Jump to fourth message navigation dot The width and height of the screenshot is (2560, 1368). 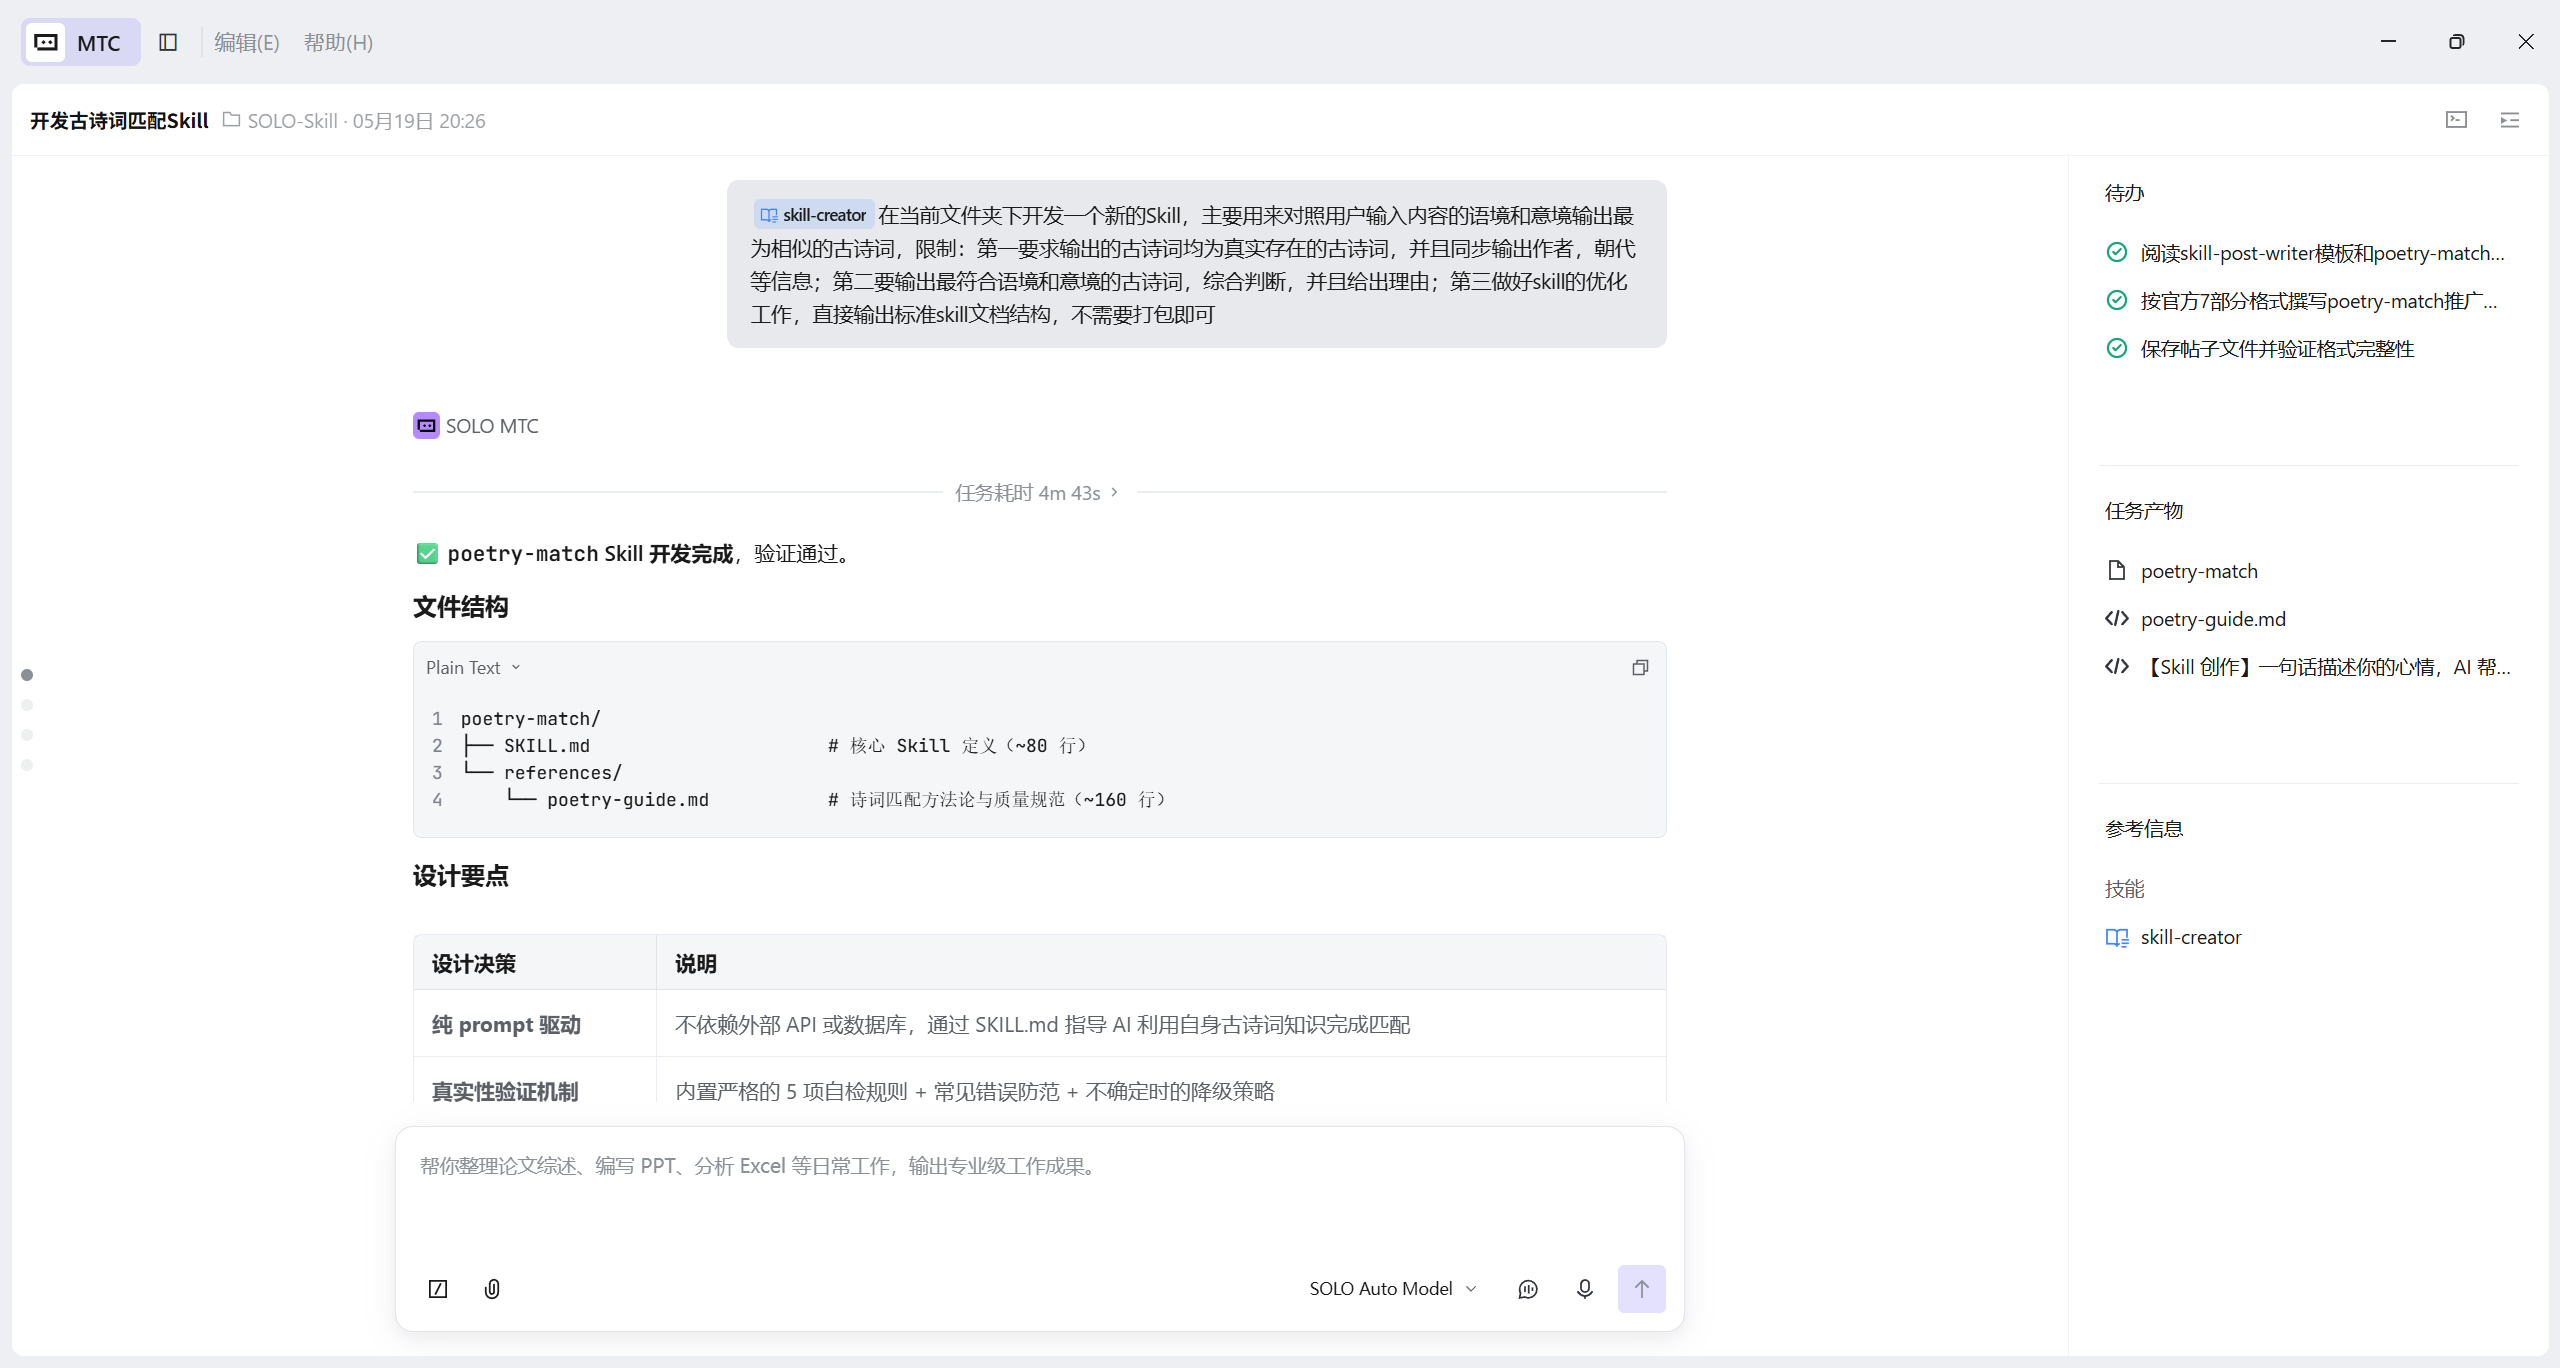tap(27, 765)
